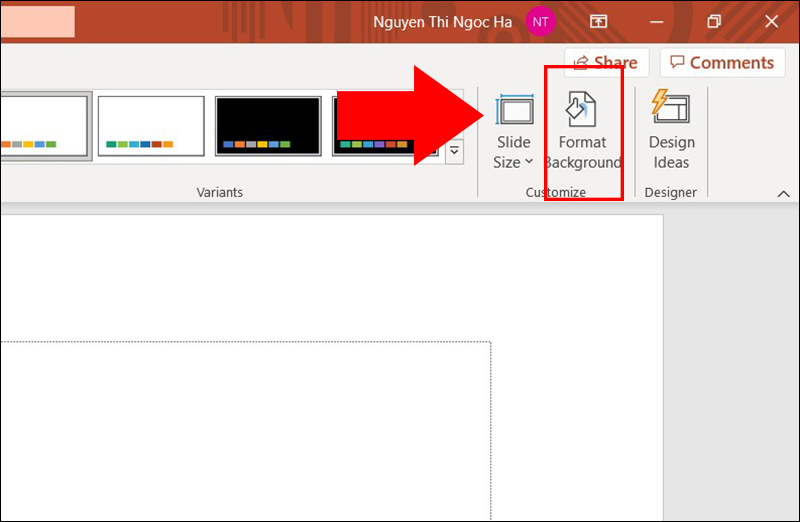Select the white variant with green-blue color bars
Screen dimensions: 800x522
[151, 126]
